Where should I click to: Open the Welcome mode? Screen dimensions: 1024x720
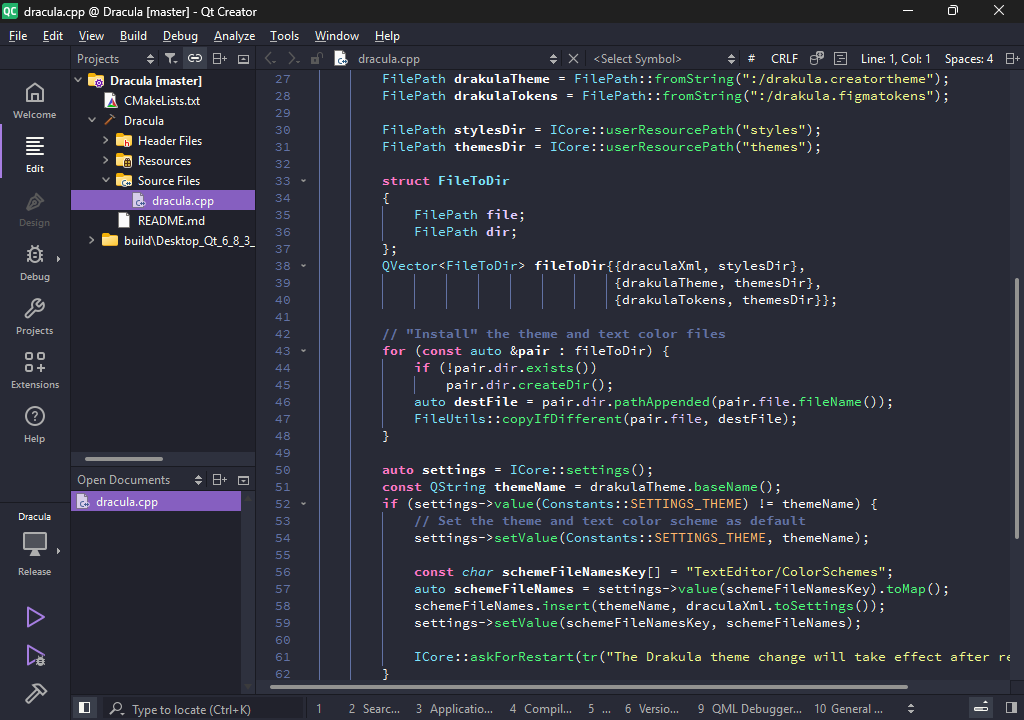(35, 101)
